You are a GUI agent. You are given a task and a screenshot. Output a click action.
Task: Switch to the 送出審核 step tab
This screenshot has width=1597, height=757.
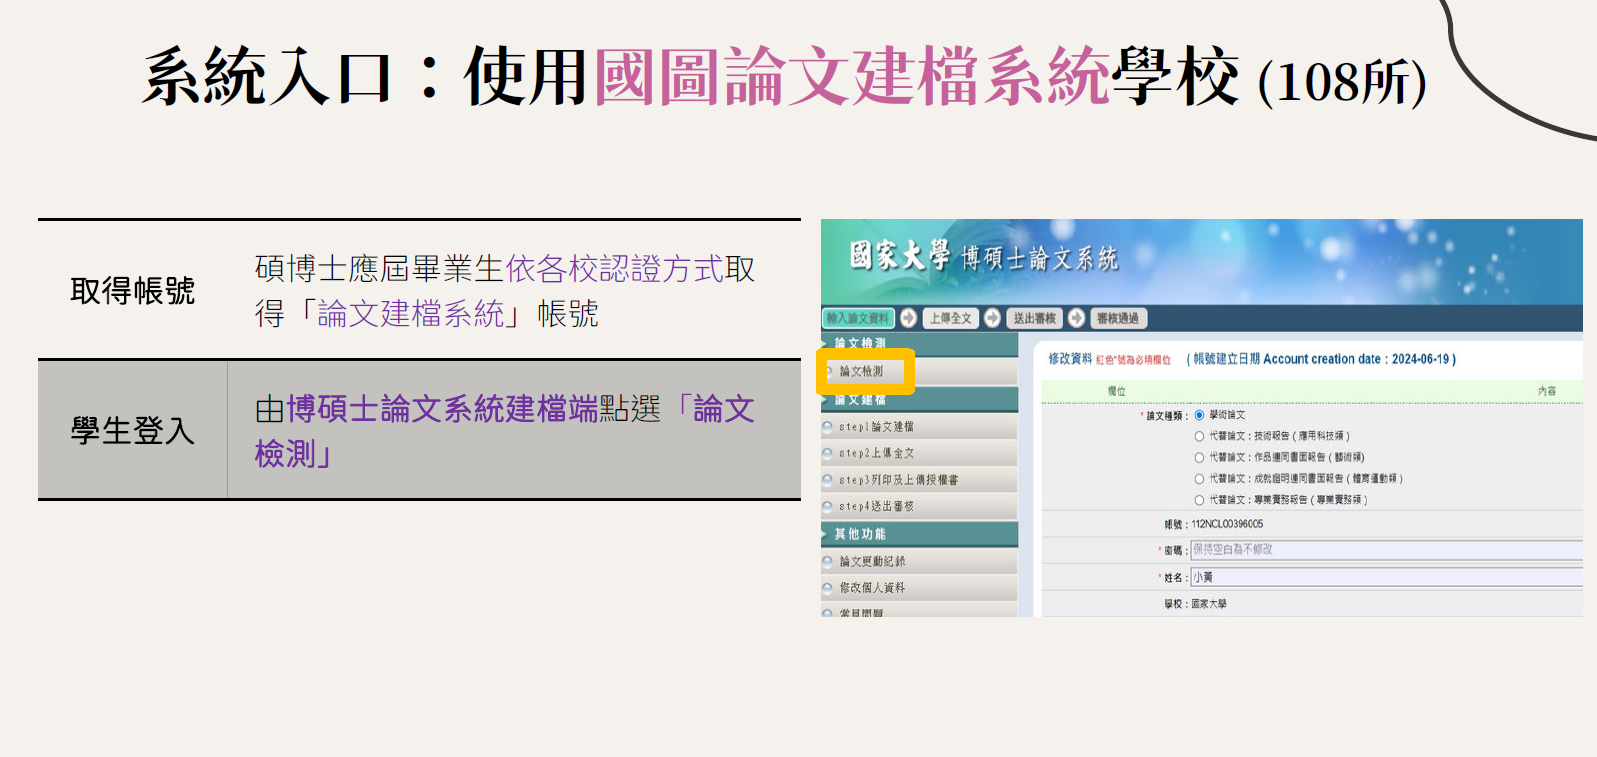point(1034,318)
